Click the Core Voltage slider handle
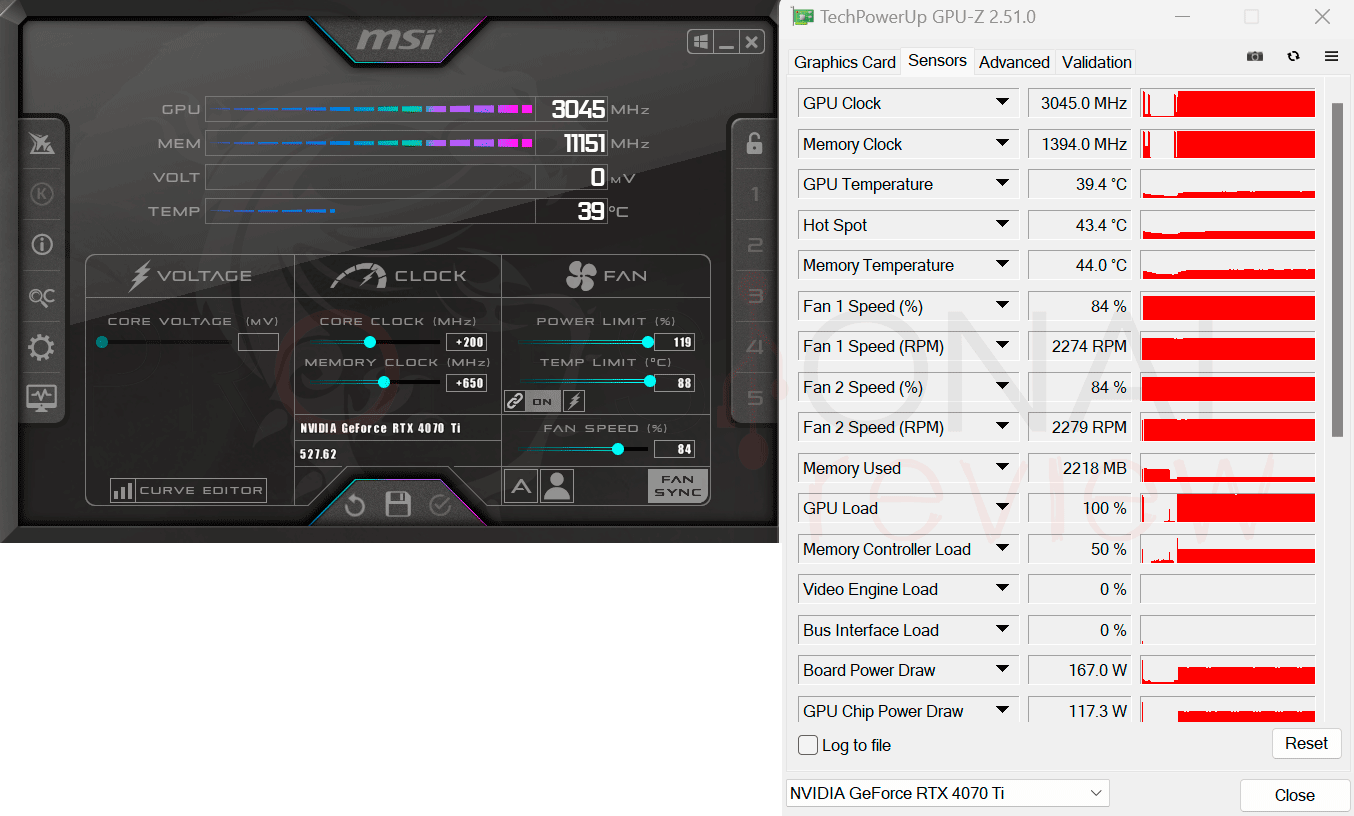Viewport: 1354px width, 816px height. (102, 342)
